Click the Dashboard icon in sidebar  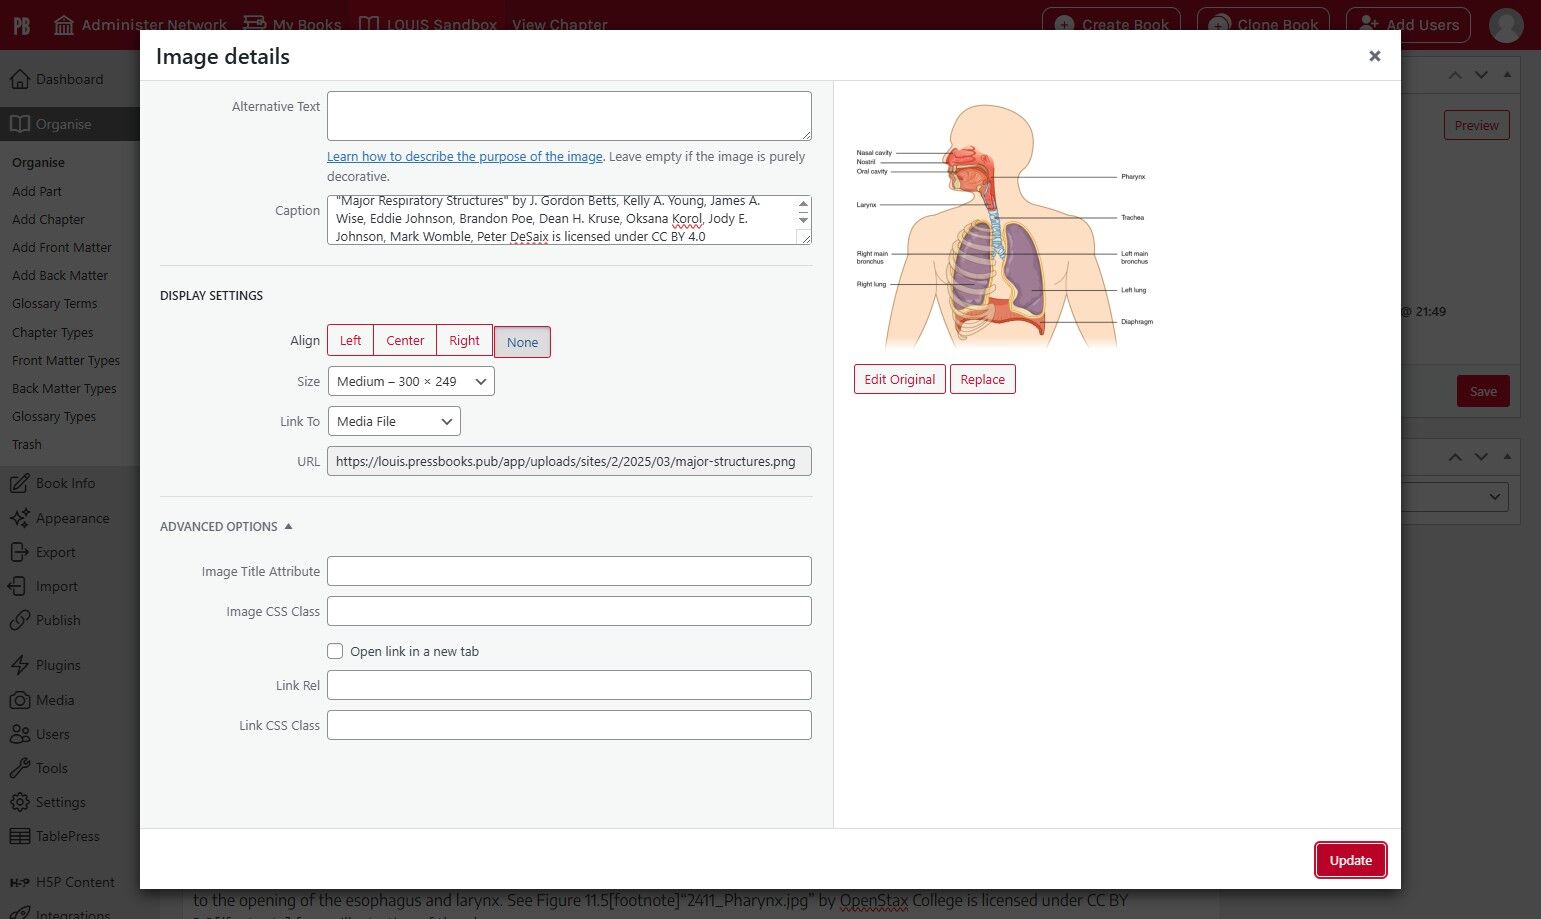tap(19, 79)
